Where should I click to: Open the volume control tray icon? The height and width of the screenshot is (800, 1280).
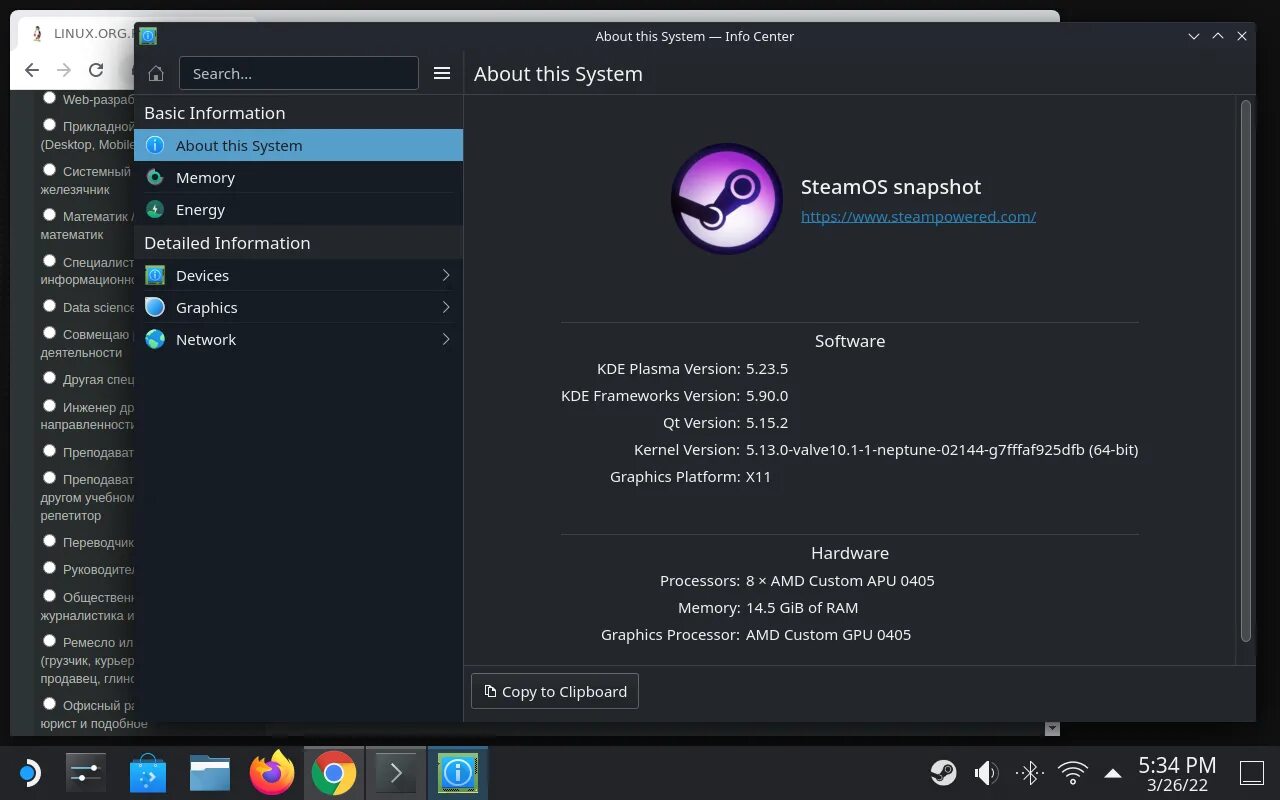point(986,772)
